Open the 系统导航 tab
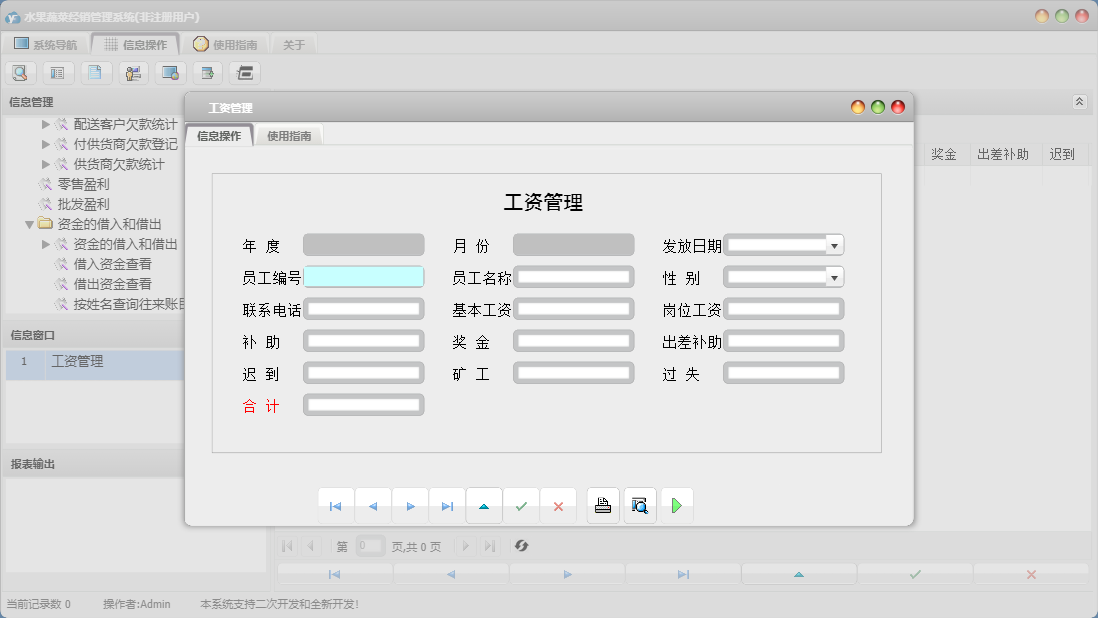This screenshot has height=618, width=1098. click(x=47, y=43)
